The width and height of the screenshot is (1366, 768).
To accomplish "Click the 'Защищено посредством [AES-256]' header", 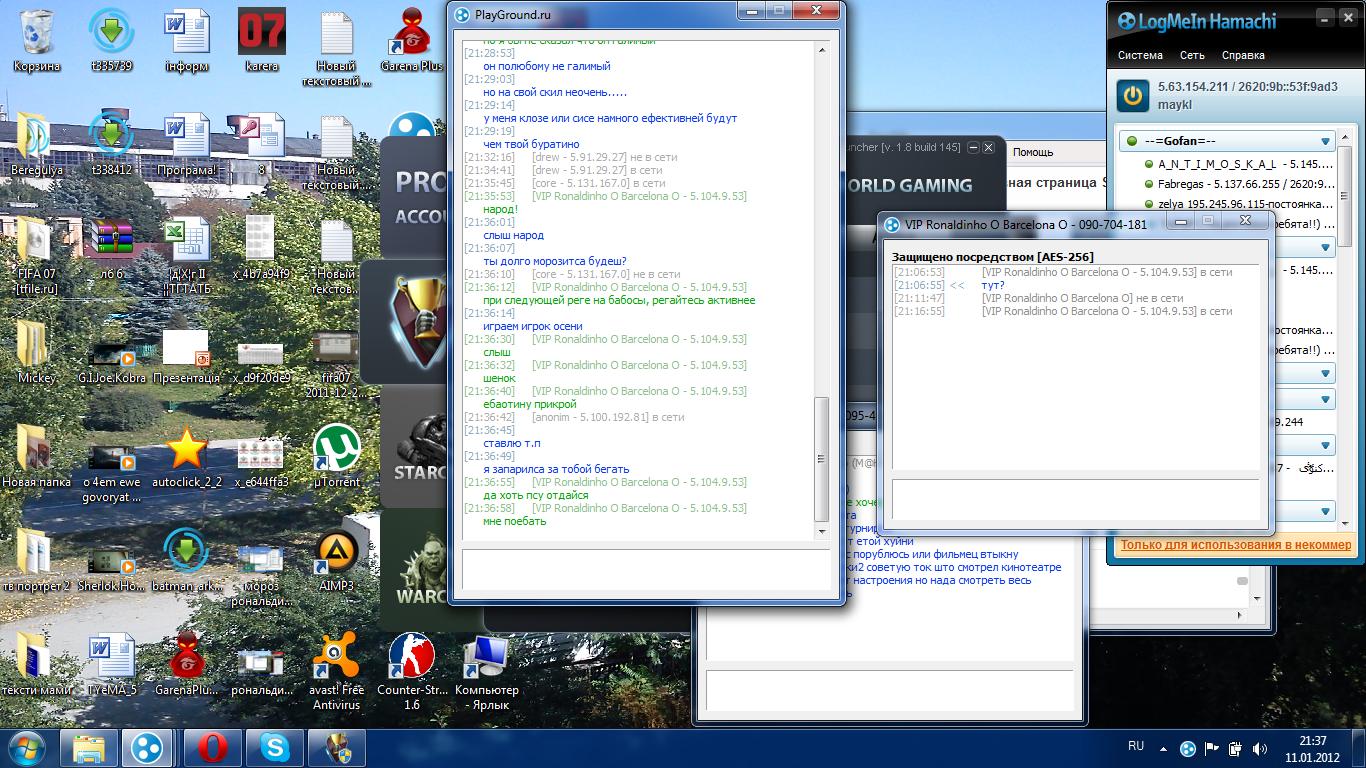I will (x=992, y=257).
